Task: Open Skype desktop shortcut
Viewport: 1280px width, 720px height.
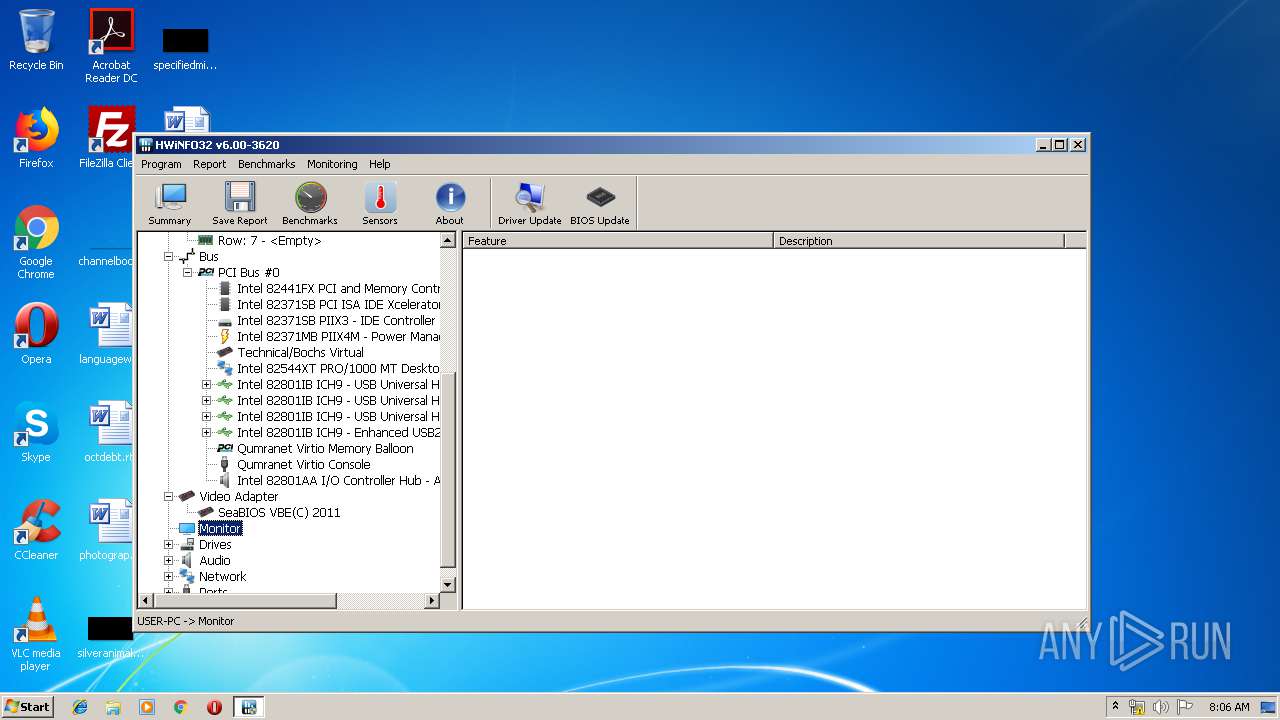Action: pyautogui.click(x=36, y=432)
